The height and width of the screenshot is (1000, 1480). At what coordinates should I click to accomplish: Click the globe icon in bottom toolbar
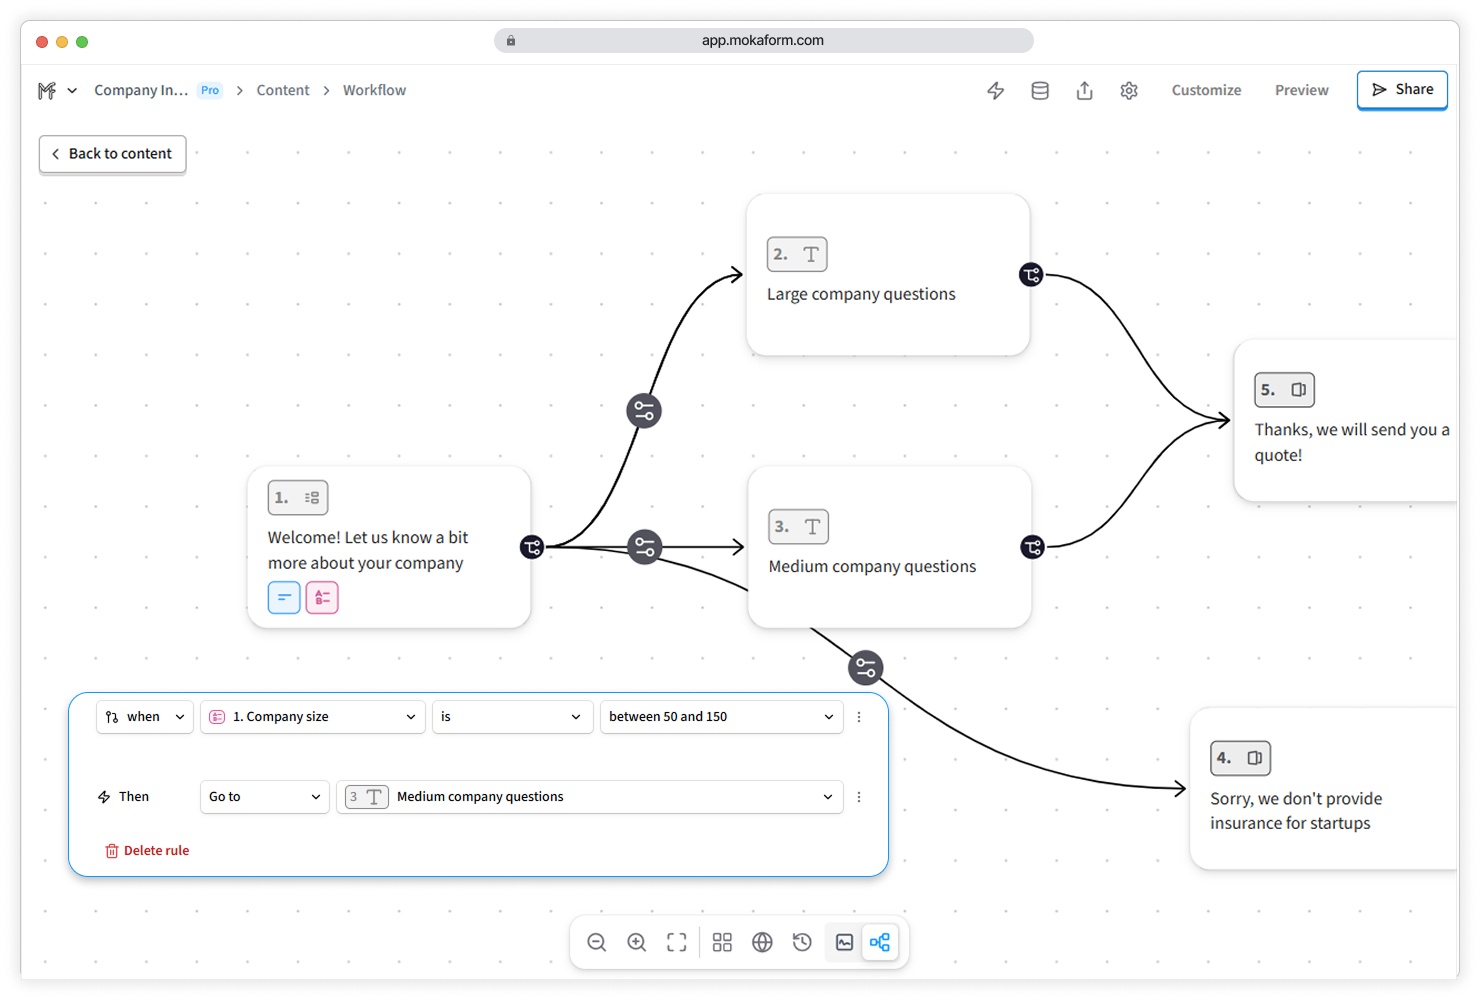click(762, 942)
